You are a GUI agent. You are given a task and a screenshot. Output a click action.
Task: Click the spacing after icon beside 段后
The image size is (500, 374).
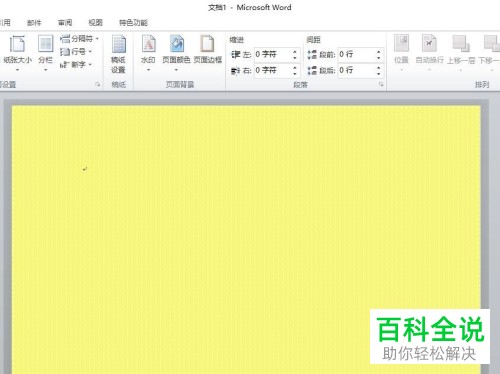pos(312,70)
